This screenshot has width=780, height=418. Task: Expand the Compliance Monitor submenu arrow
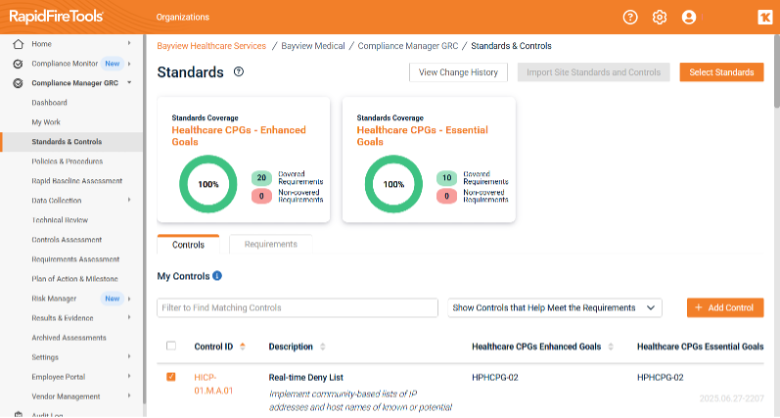(x=129, y=64)
